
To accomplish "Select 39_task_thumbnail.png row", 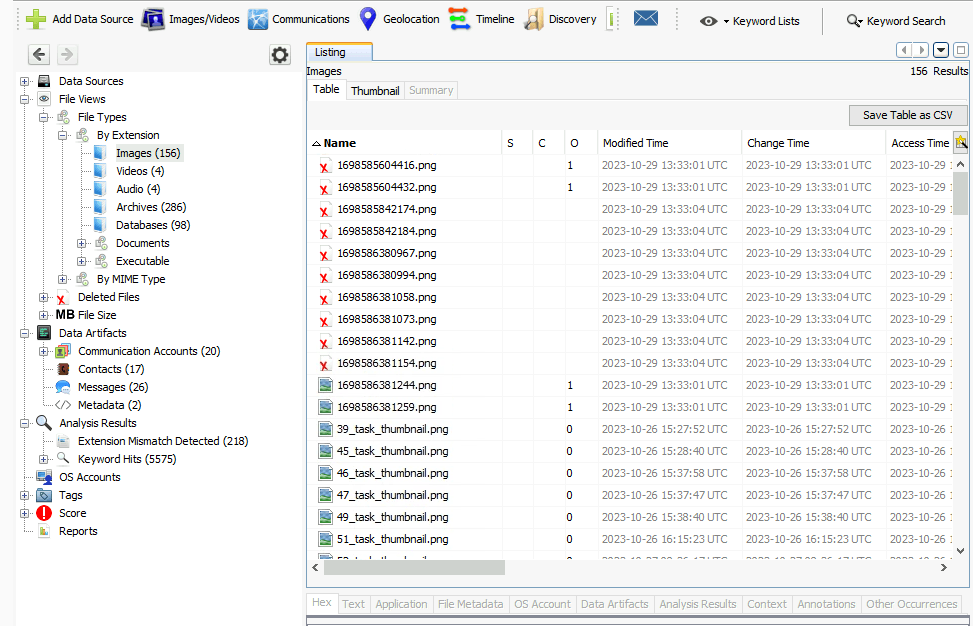I will tap(630, 429).
